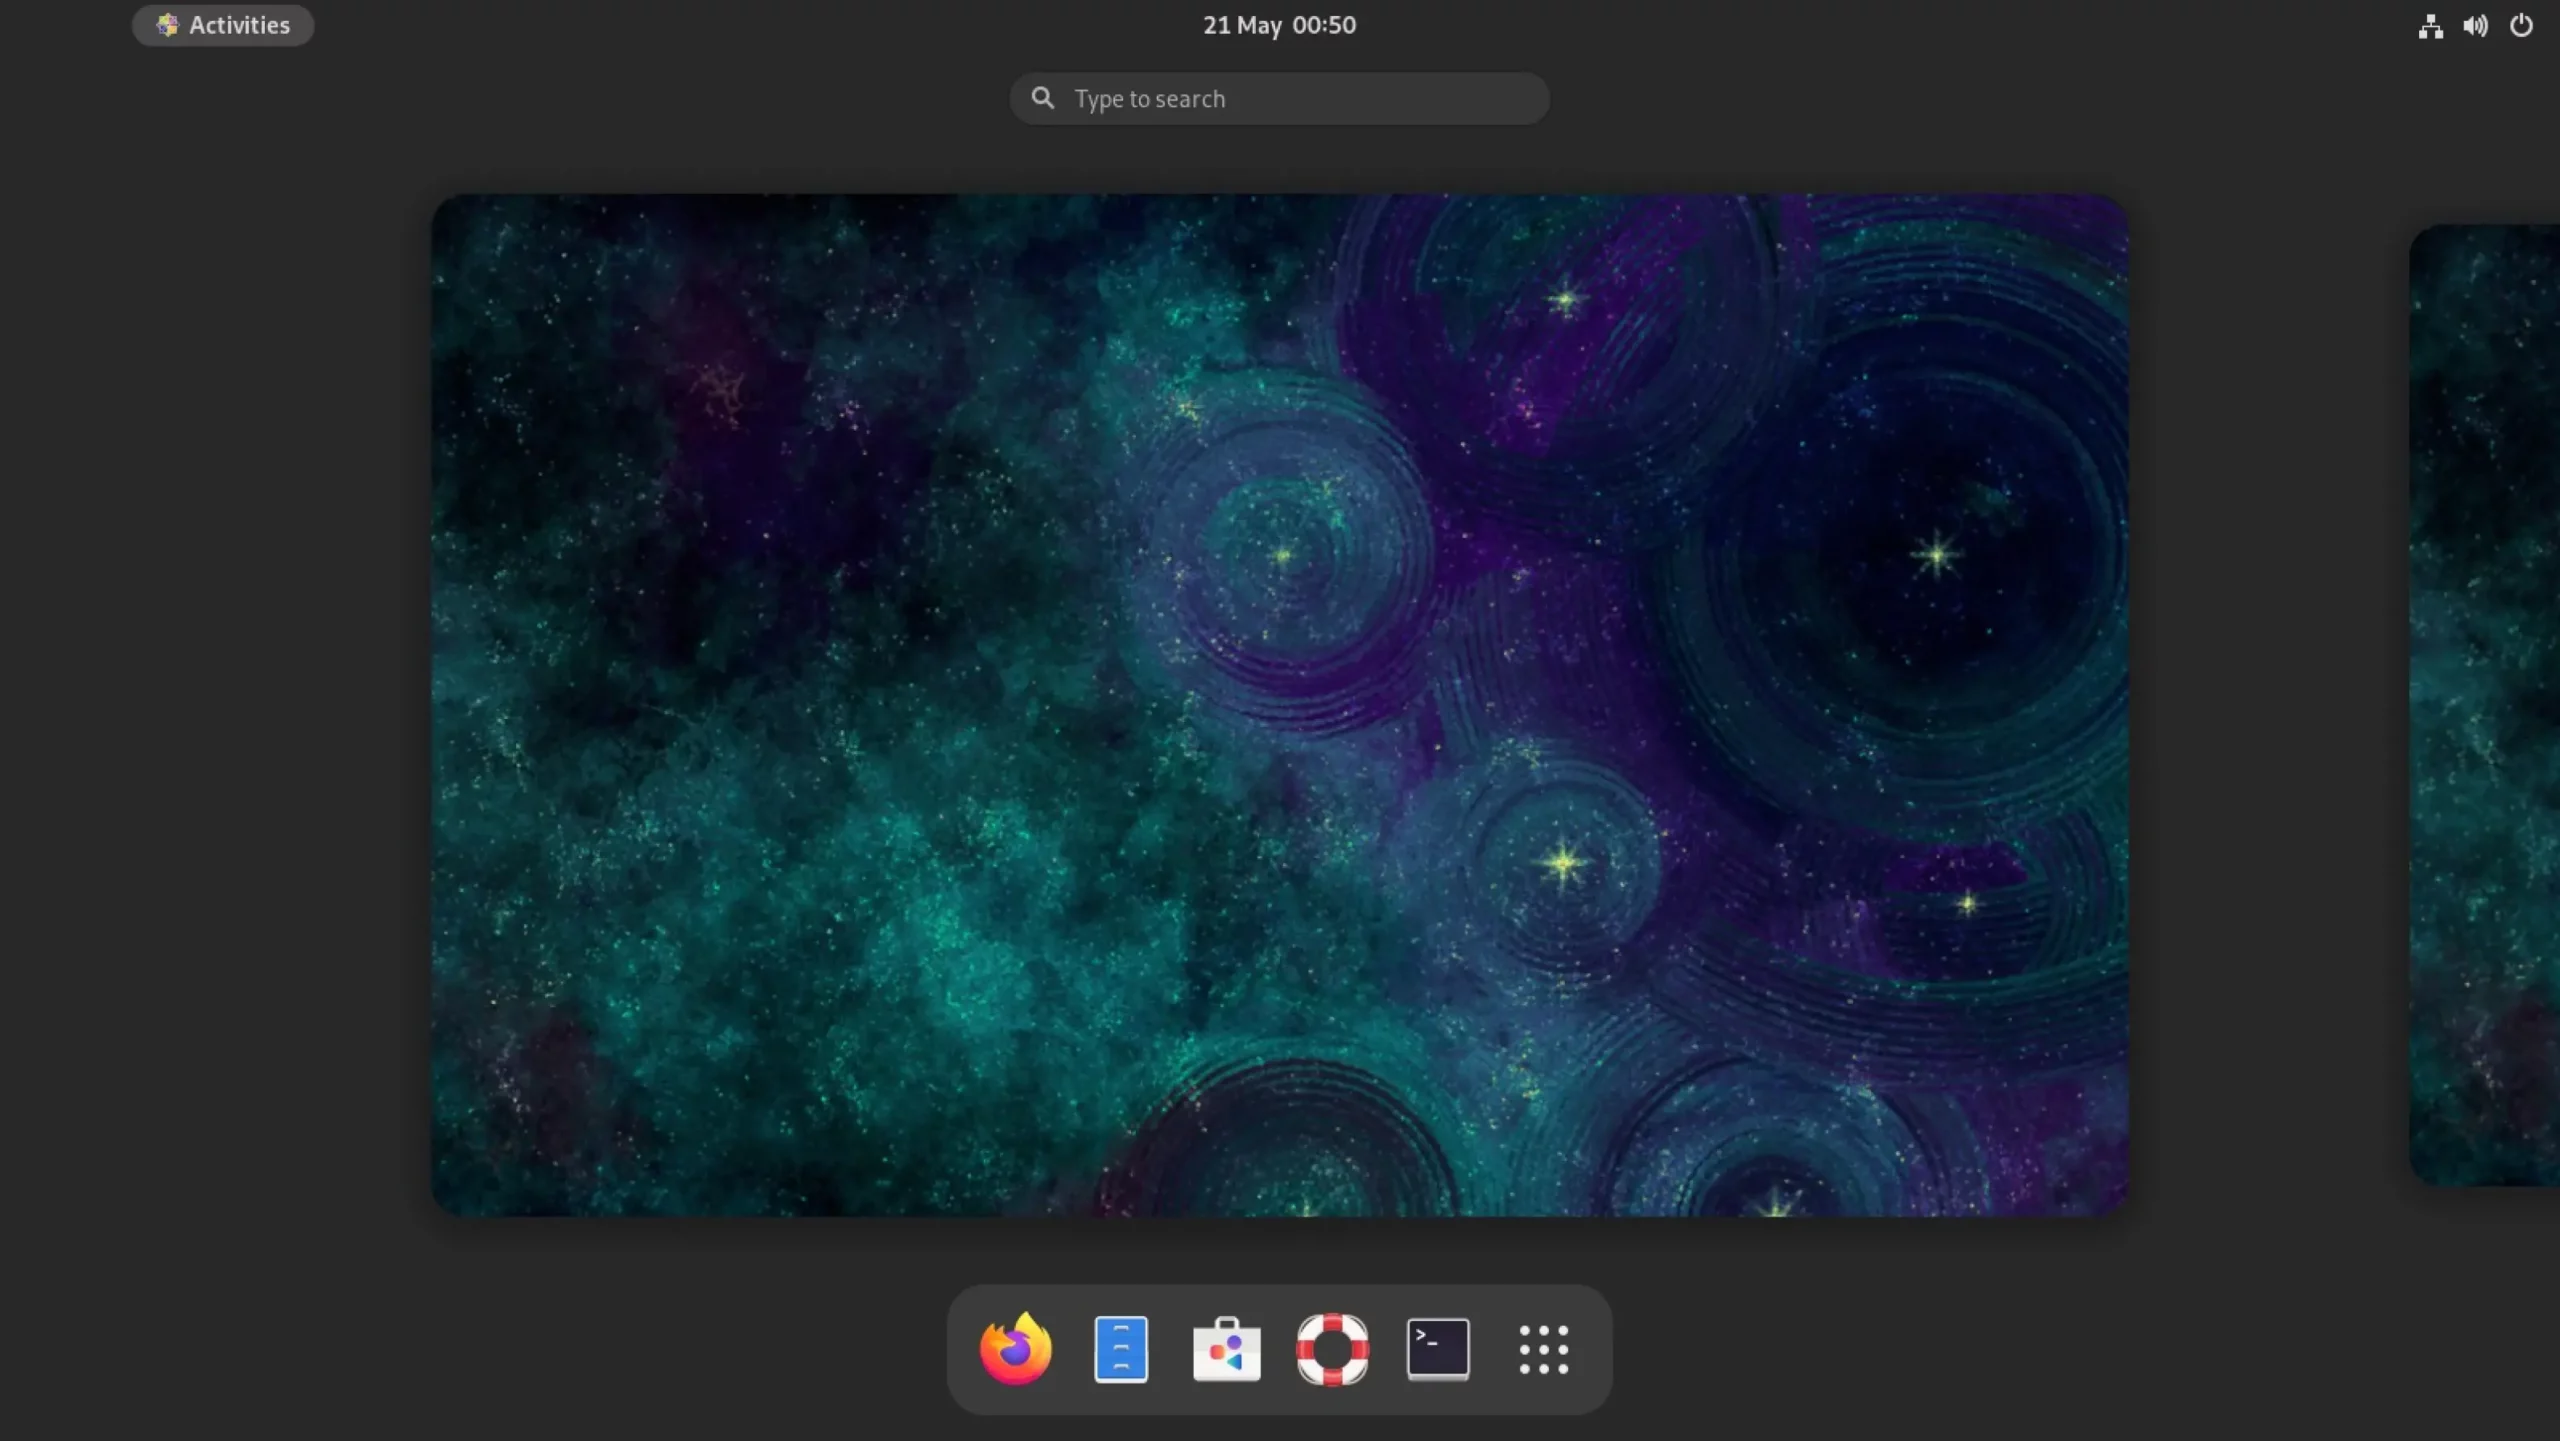Click the wired network status icon

point(2431,26)
